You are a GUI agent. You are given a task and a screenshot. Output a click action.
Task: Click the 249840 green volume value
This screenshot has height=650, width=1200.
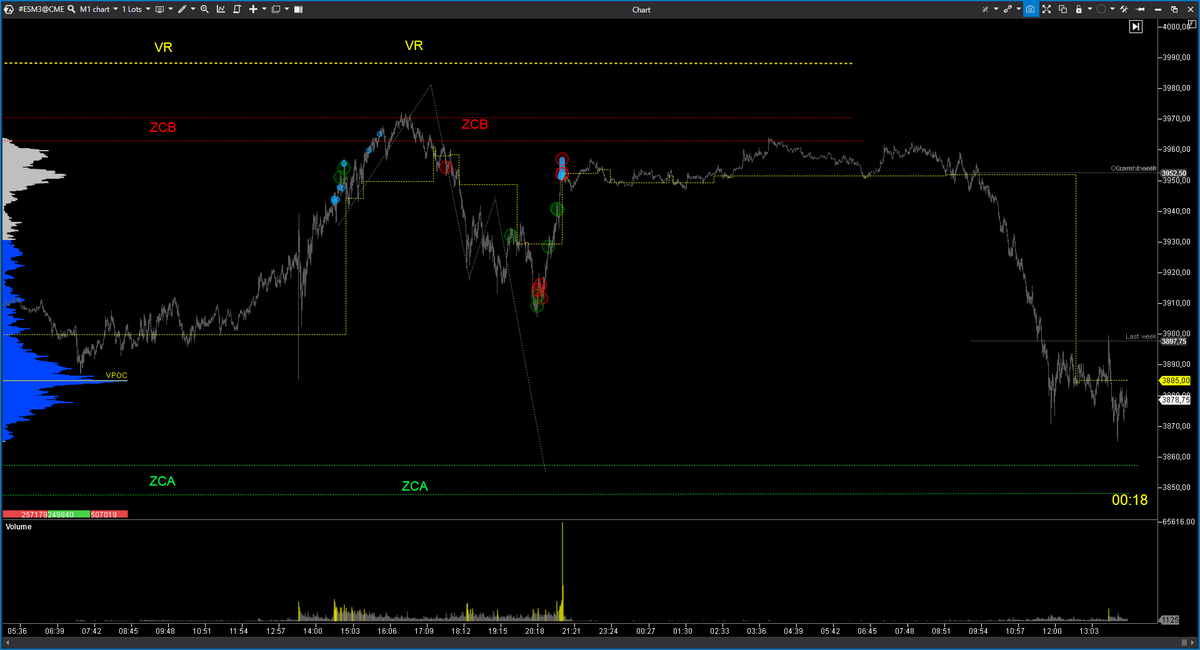61,515
